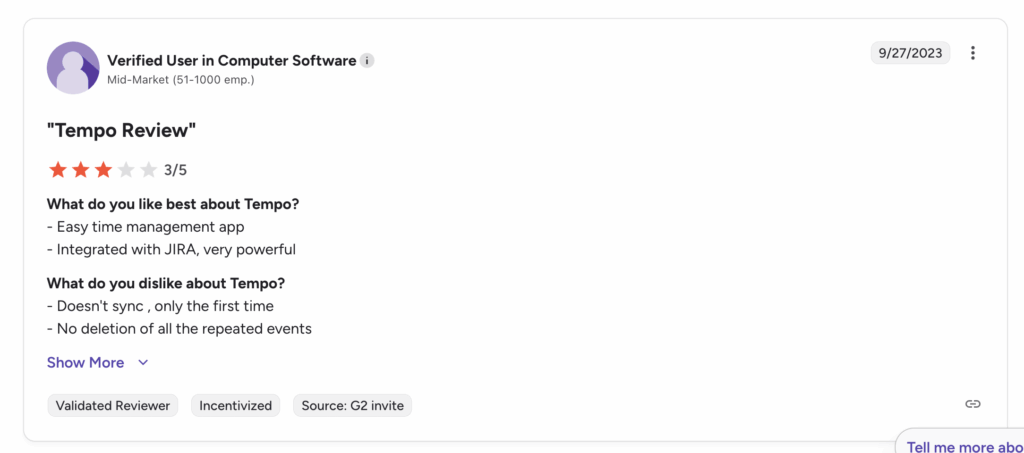
Task: Click the reviewer profile avatar
Action: coord(73,68)
